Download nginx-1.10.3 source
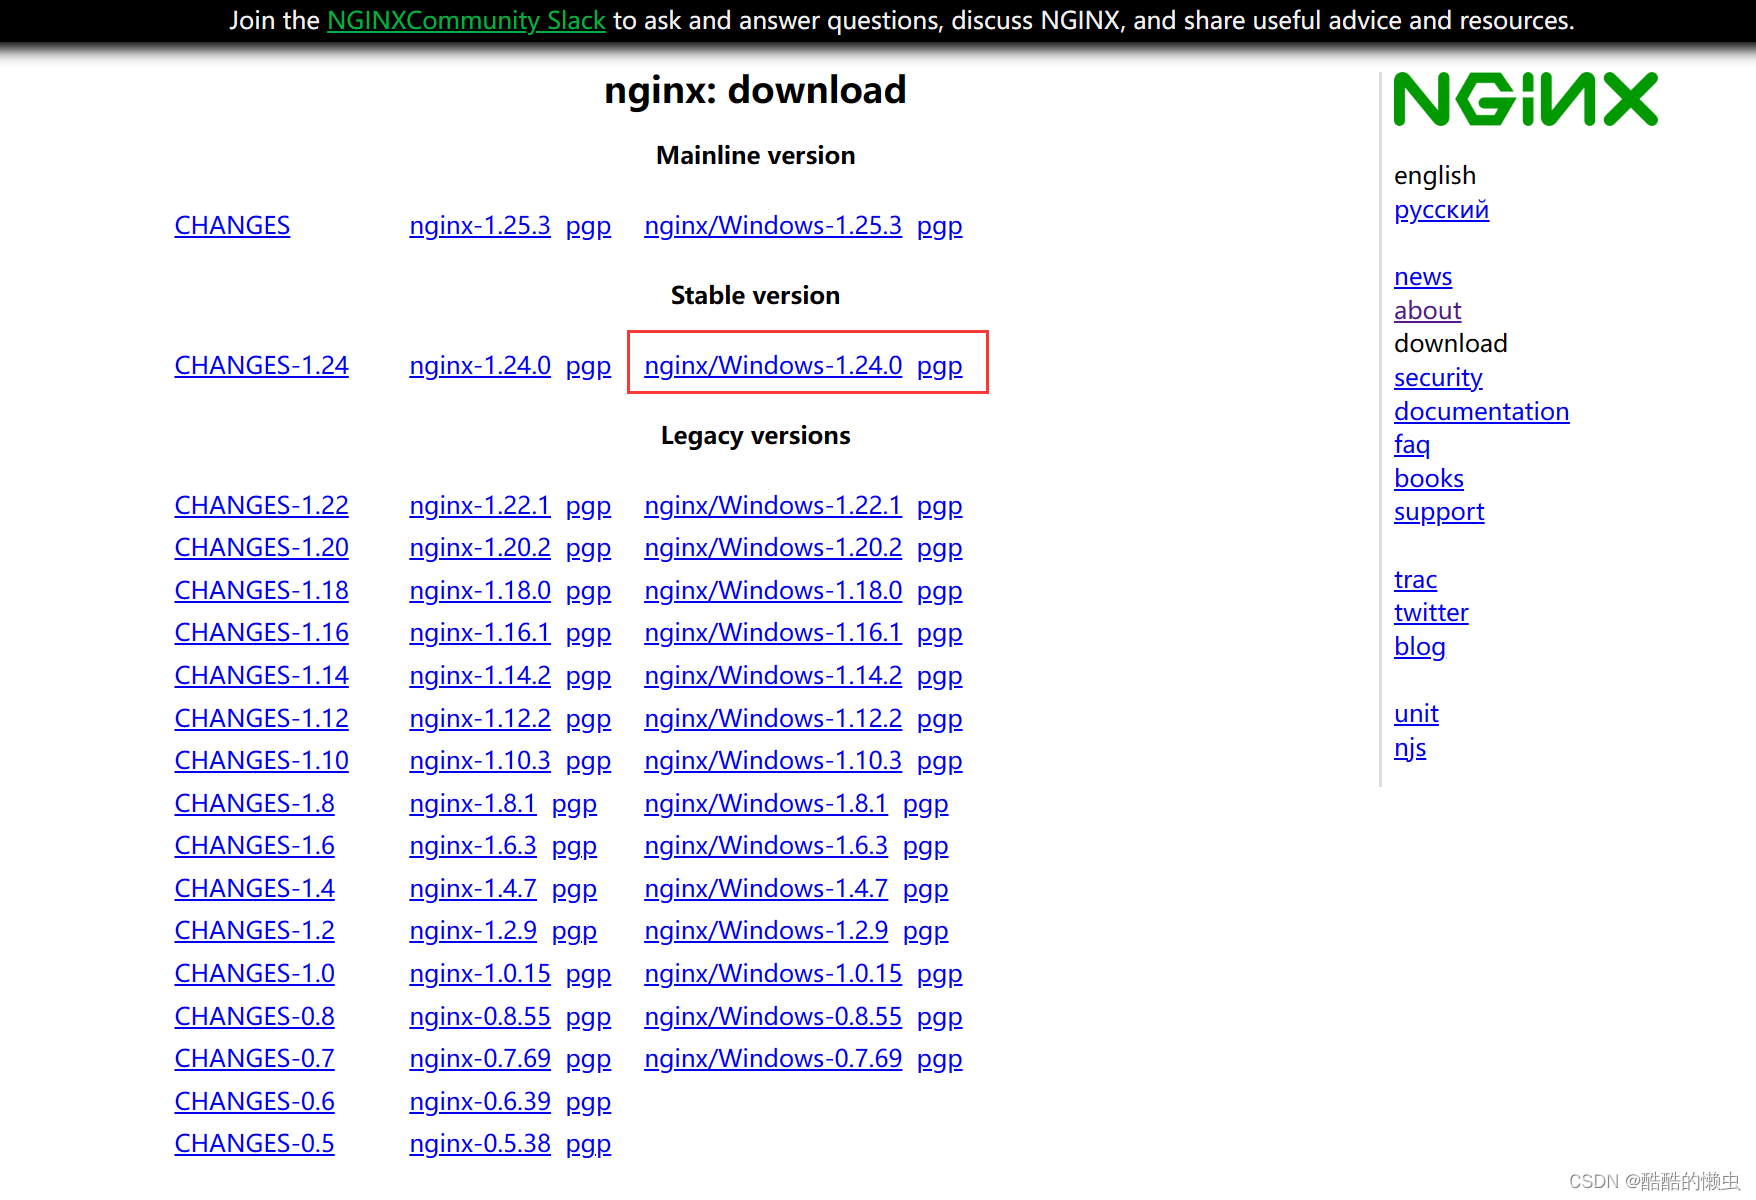The width and height of the screenshot is (1756, 1200). point(480,761)
